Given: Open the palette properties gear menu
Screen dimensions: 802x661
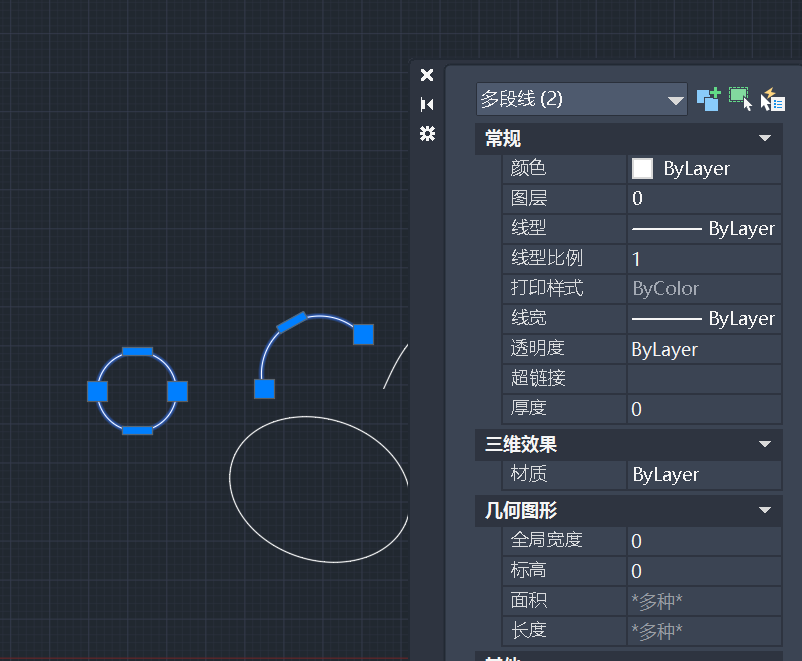Looking at the screenshot, I should 427,133.
